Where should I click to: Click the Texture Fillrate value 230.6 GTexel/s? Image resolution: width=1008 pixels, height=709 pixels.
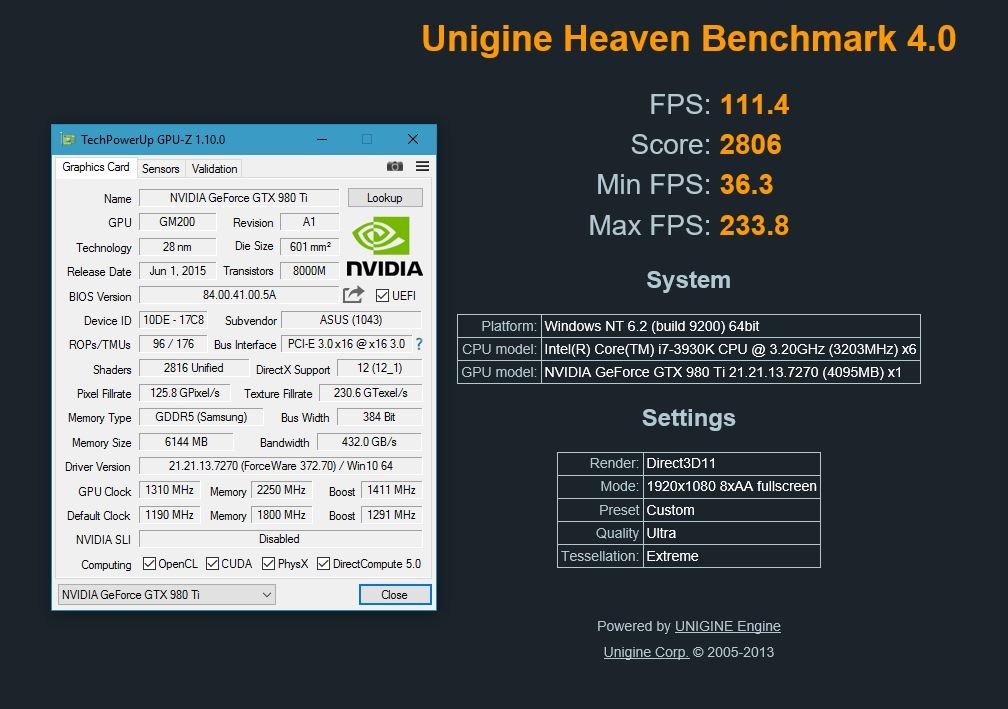coord(370,393)
